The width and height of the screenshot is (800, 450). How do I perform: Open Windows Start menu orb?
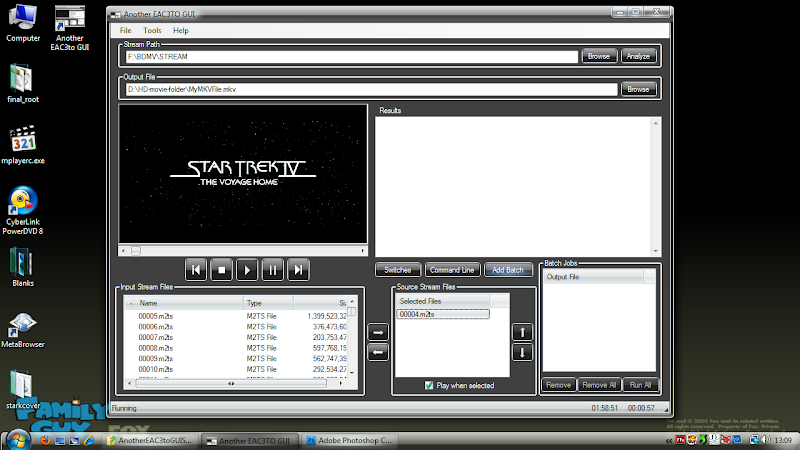pyautogui.click(x=17, y=440)
